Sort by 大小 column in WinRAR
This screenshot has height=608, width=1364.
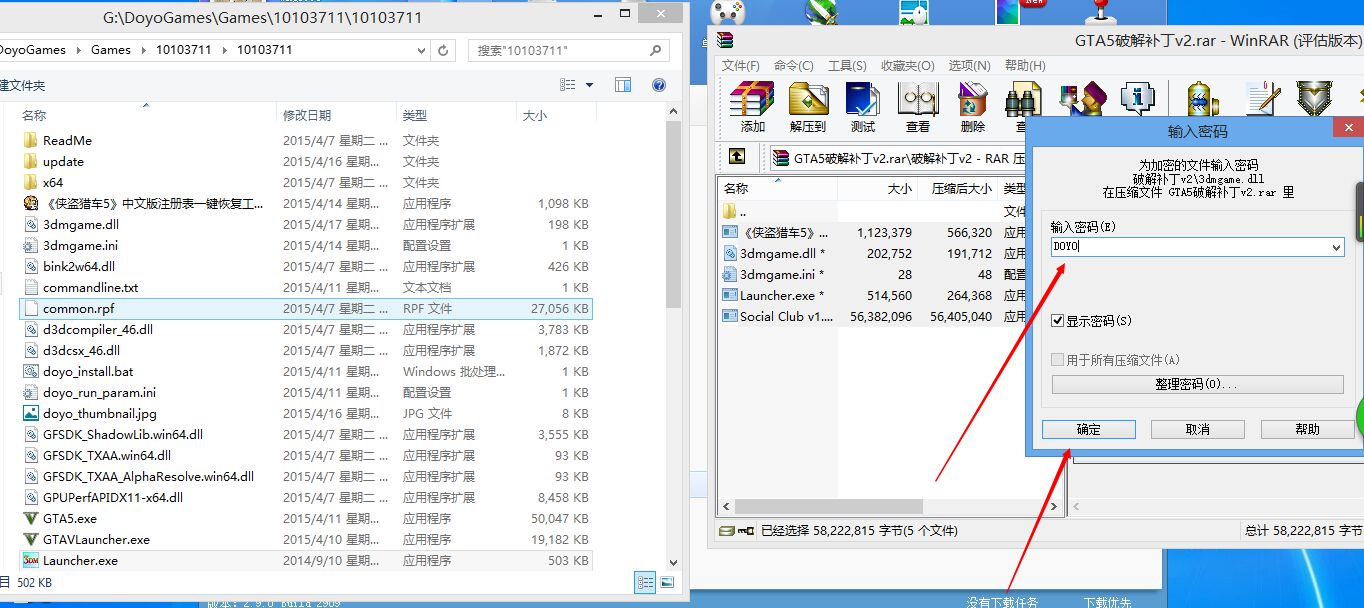pos(899,188)
